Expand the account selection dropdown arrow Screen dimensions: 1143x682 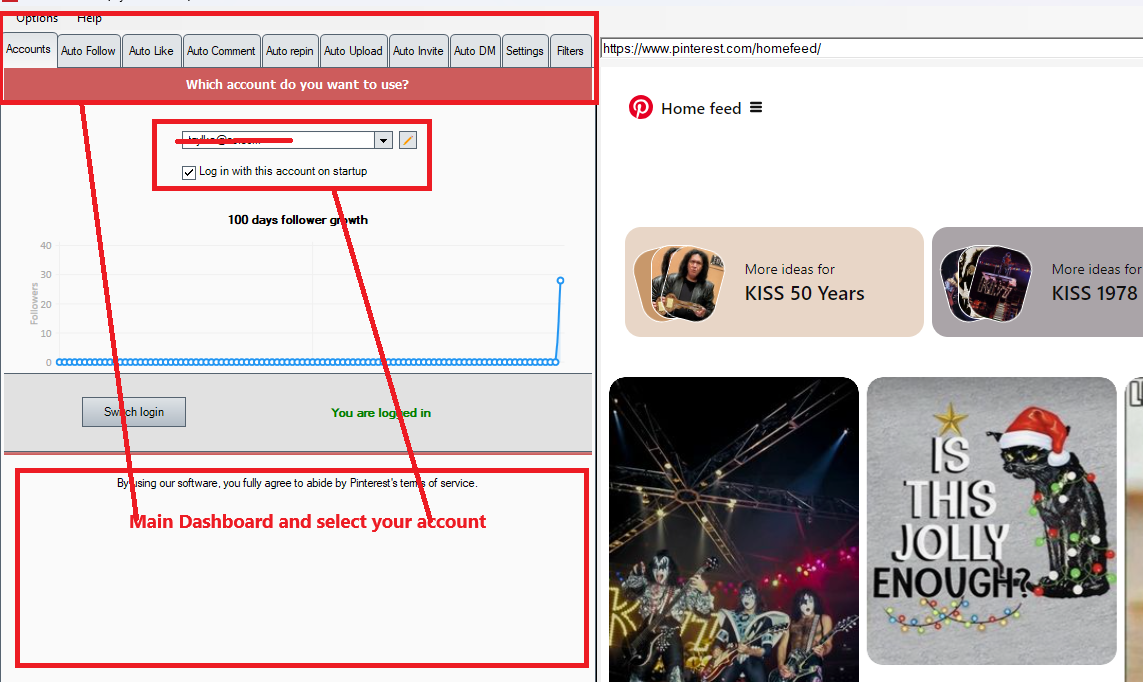point(383,141)
